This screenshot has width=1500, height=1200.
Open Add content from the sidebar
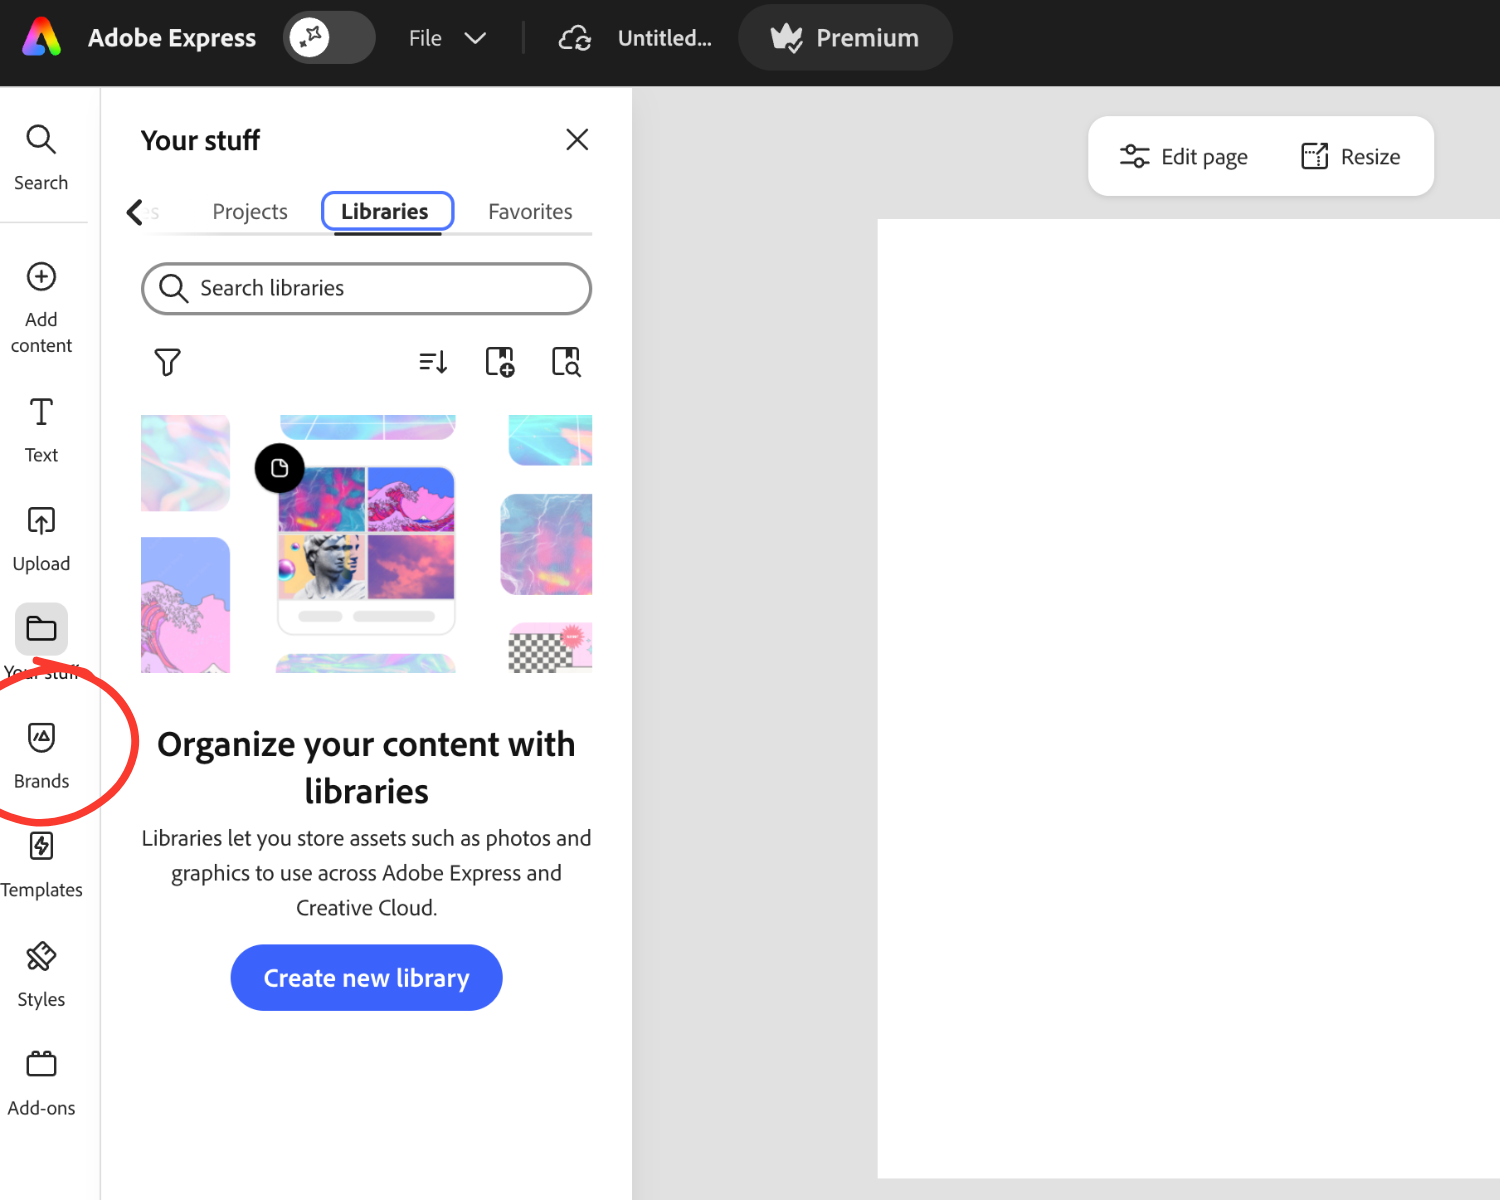click(41, 307)
